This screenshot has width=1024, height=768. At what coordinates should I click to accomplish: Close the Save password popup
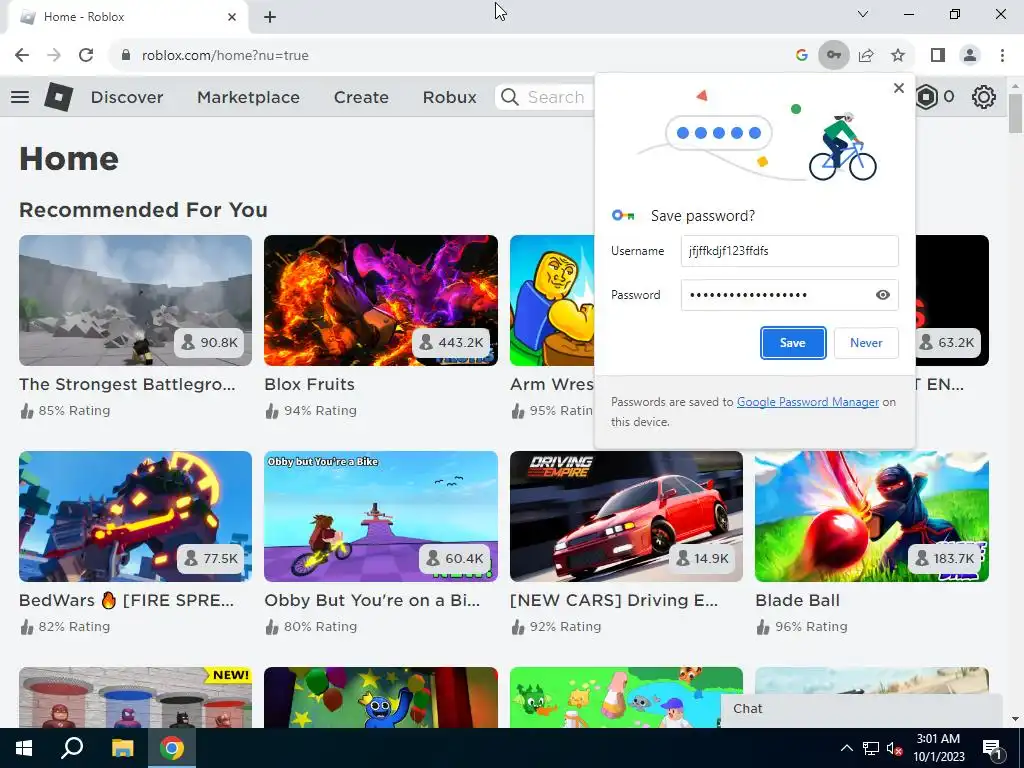(x=899, y=88)
